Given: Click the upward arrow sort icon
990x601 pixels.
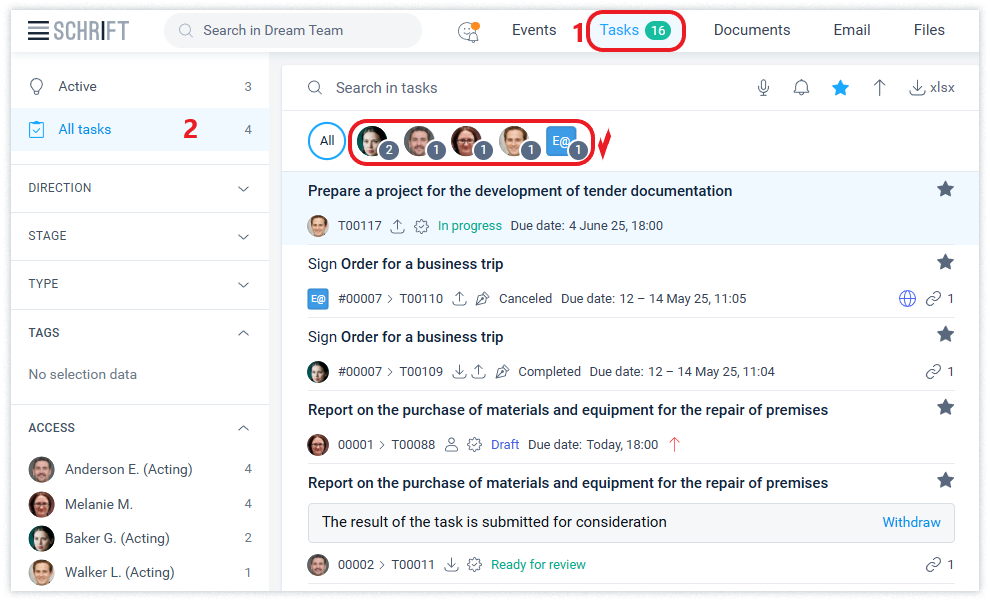Looking at the screenshot, I should pos(879,88).
